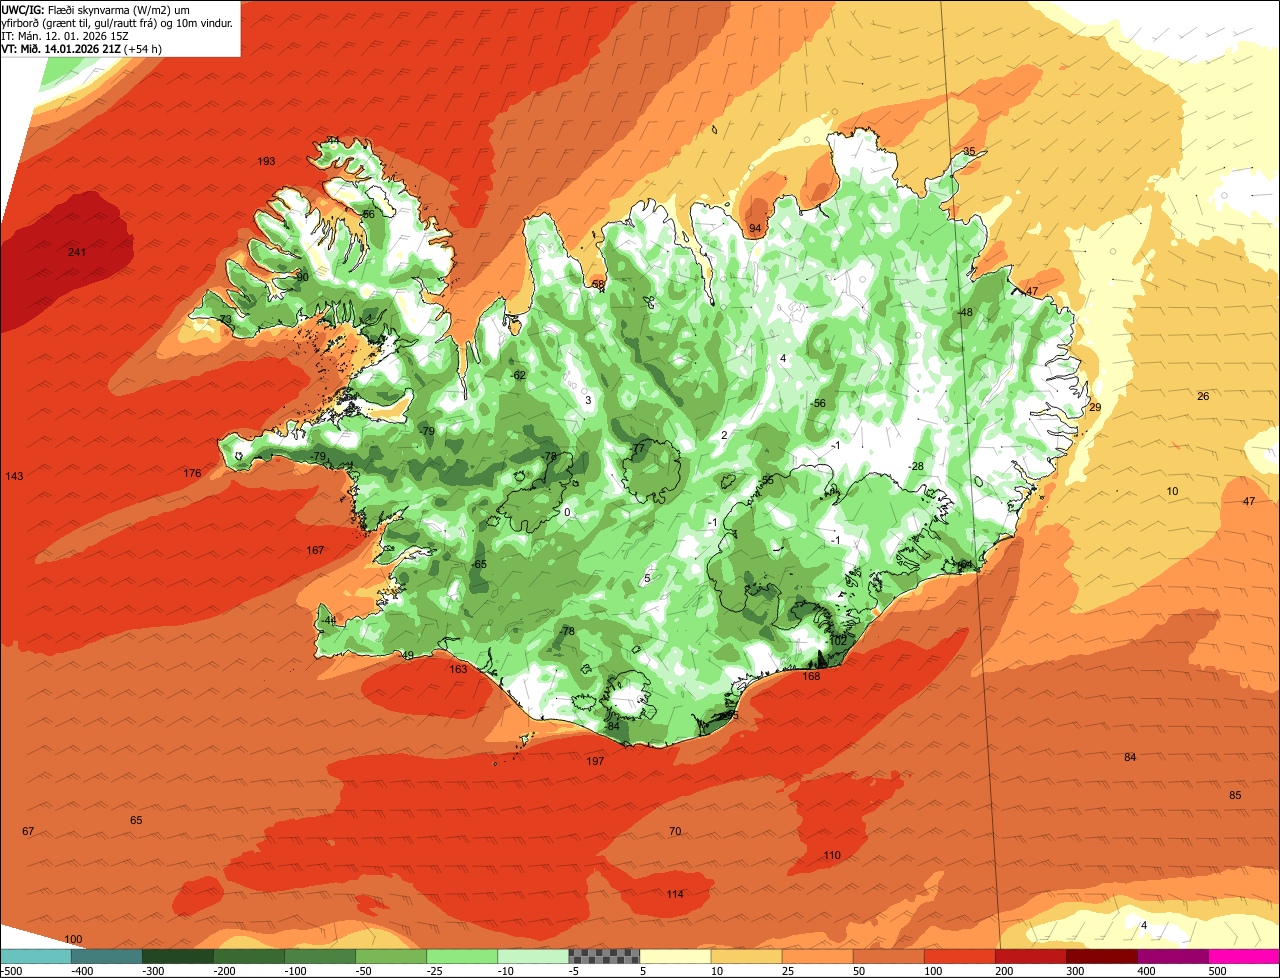Viewport: 1280px width, 978px height.
Task: Click the map value -56 over land
Action: pos(818,404)
